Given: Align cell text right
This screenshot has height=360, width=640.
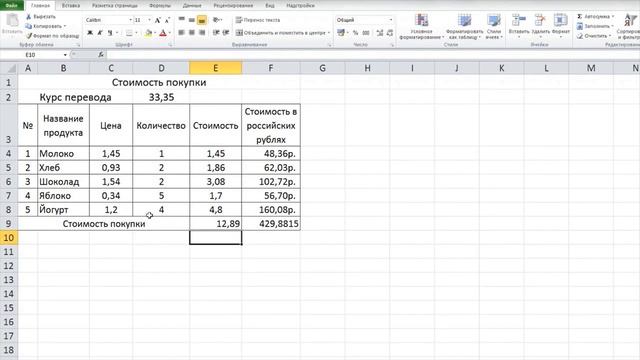Looking at the screenshot, I should (x=202, y=33).
